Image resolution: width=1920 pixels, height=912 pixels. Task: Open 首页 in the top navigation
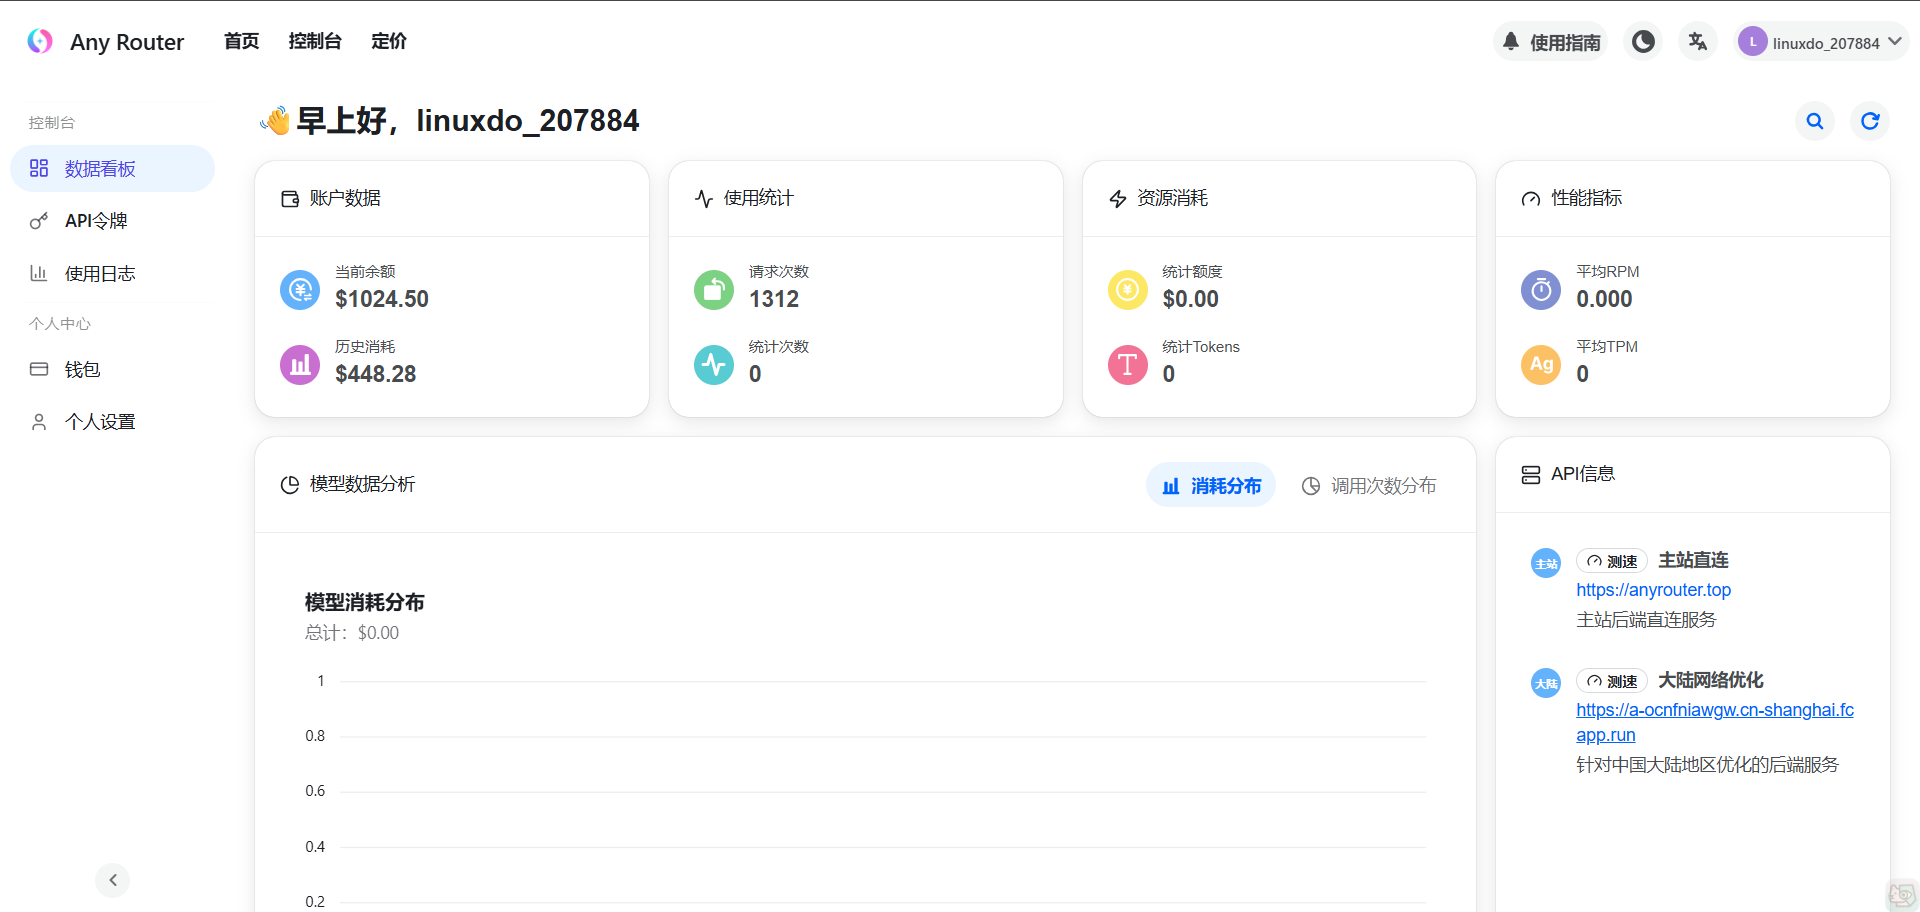click(x=241, y=41)
